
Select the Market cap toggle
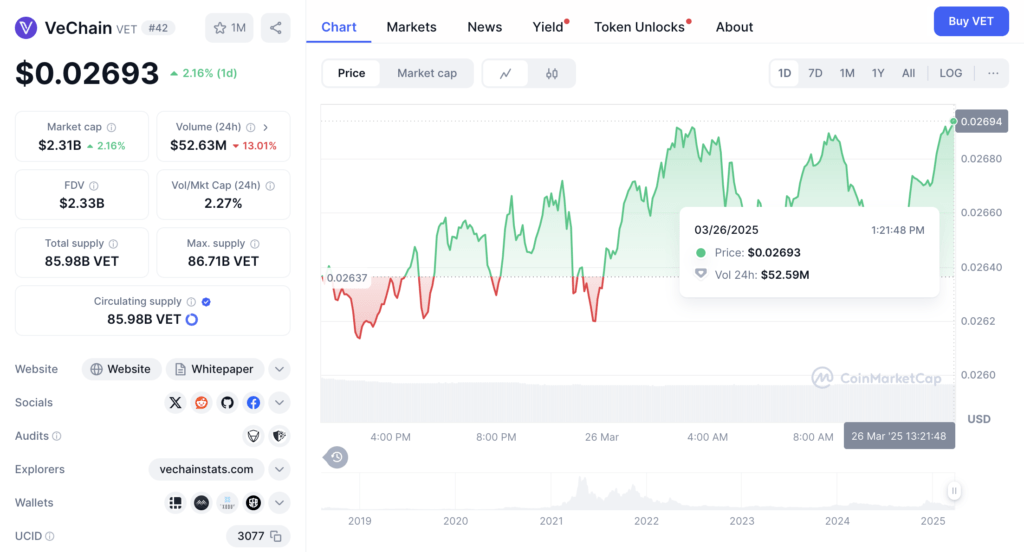coord(427,73)
